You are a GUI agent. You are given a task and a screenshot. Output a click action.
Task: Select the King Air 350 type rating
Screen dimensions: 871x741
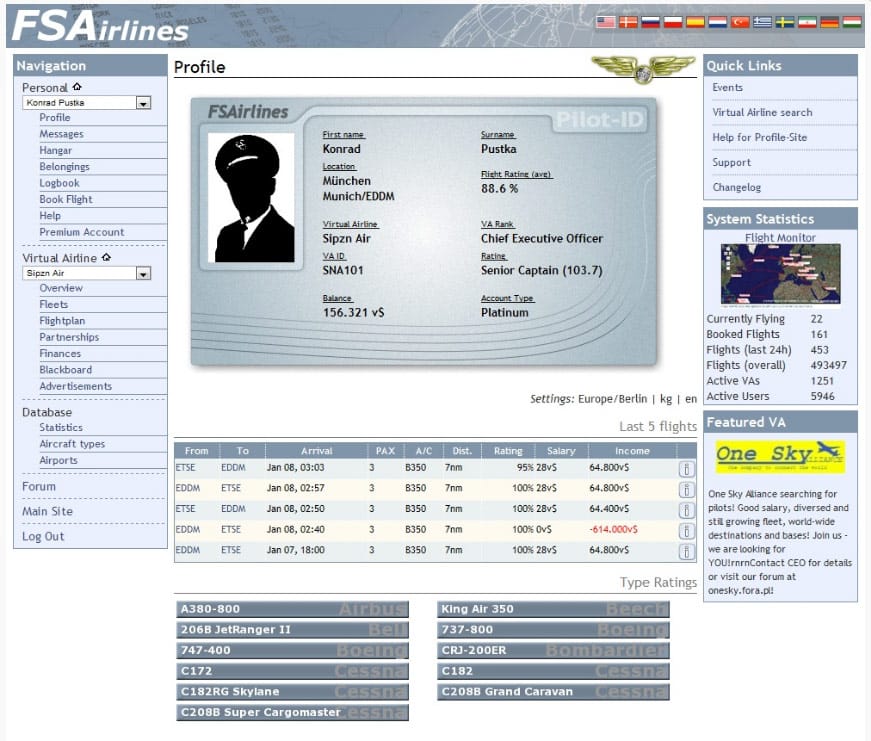point(553,609)
